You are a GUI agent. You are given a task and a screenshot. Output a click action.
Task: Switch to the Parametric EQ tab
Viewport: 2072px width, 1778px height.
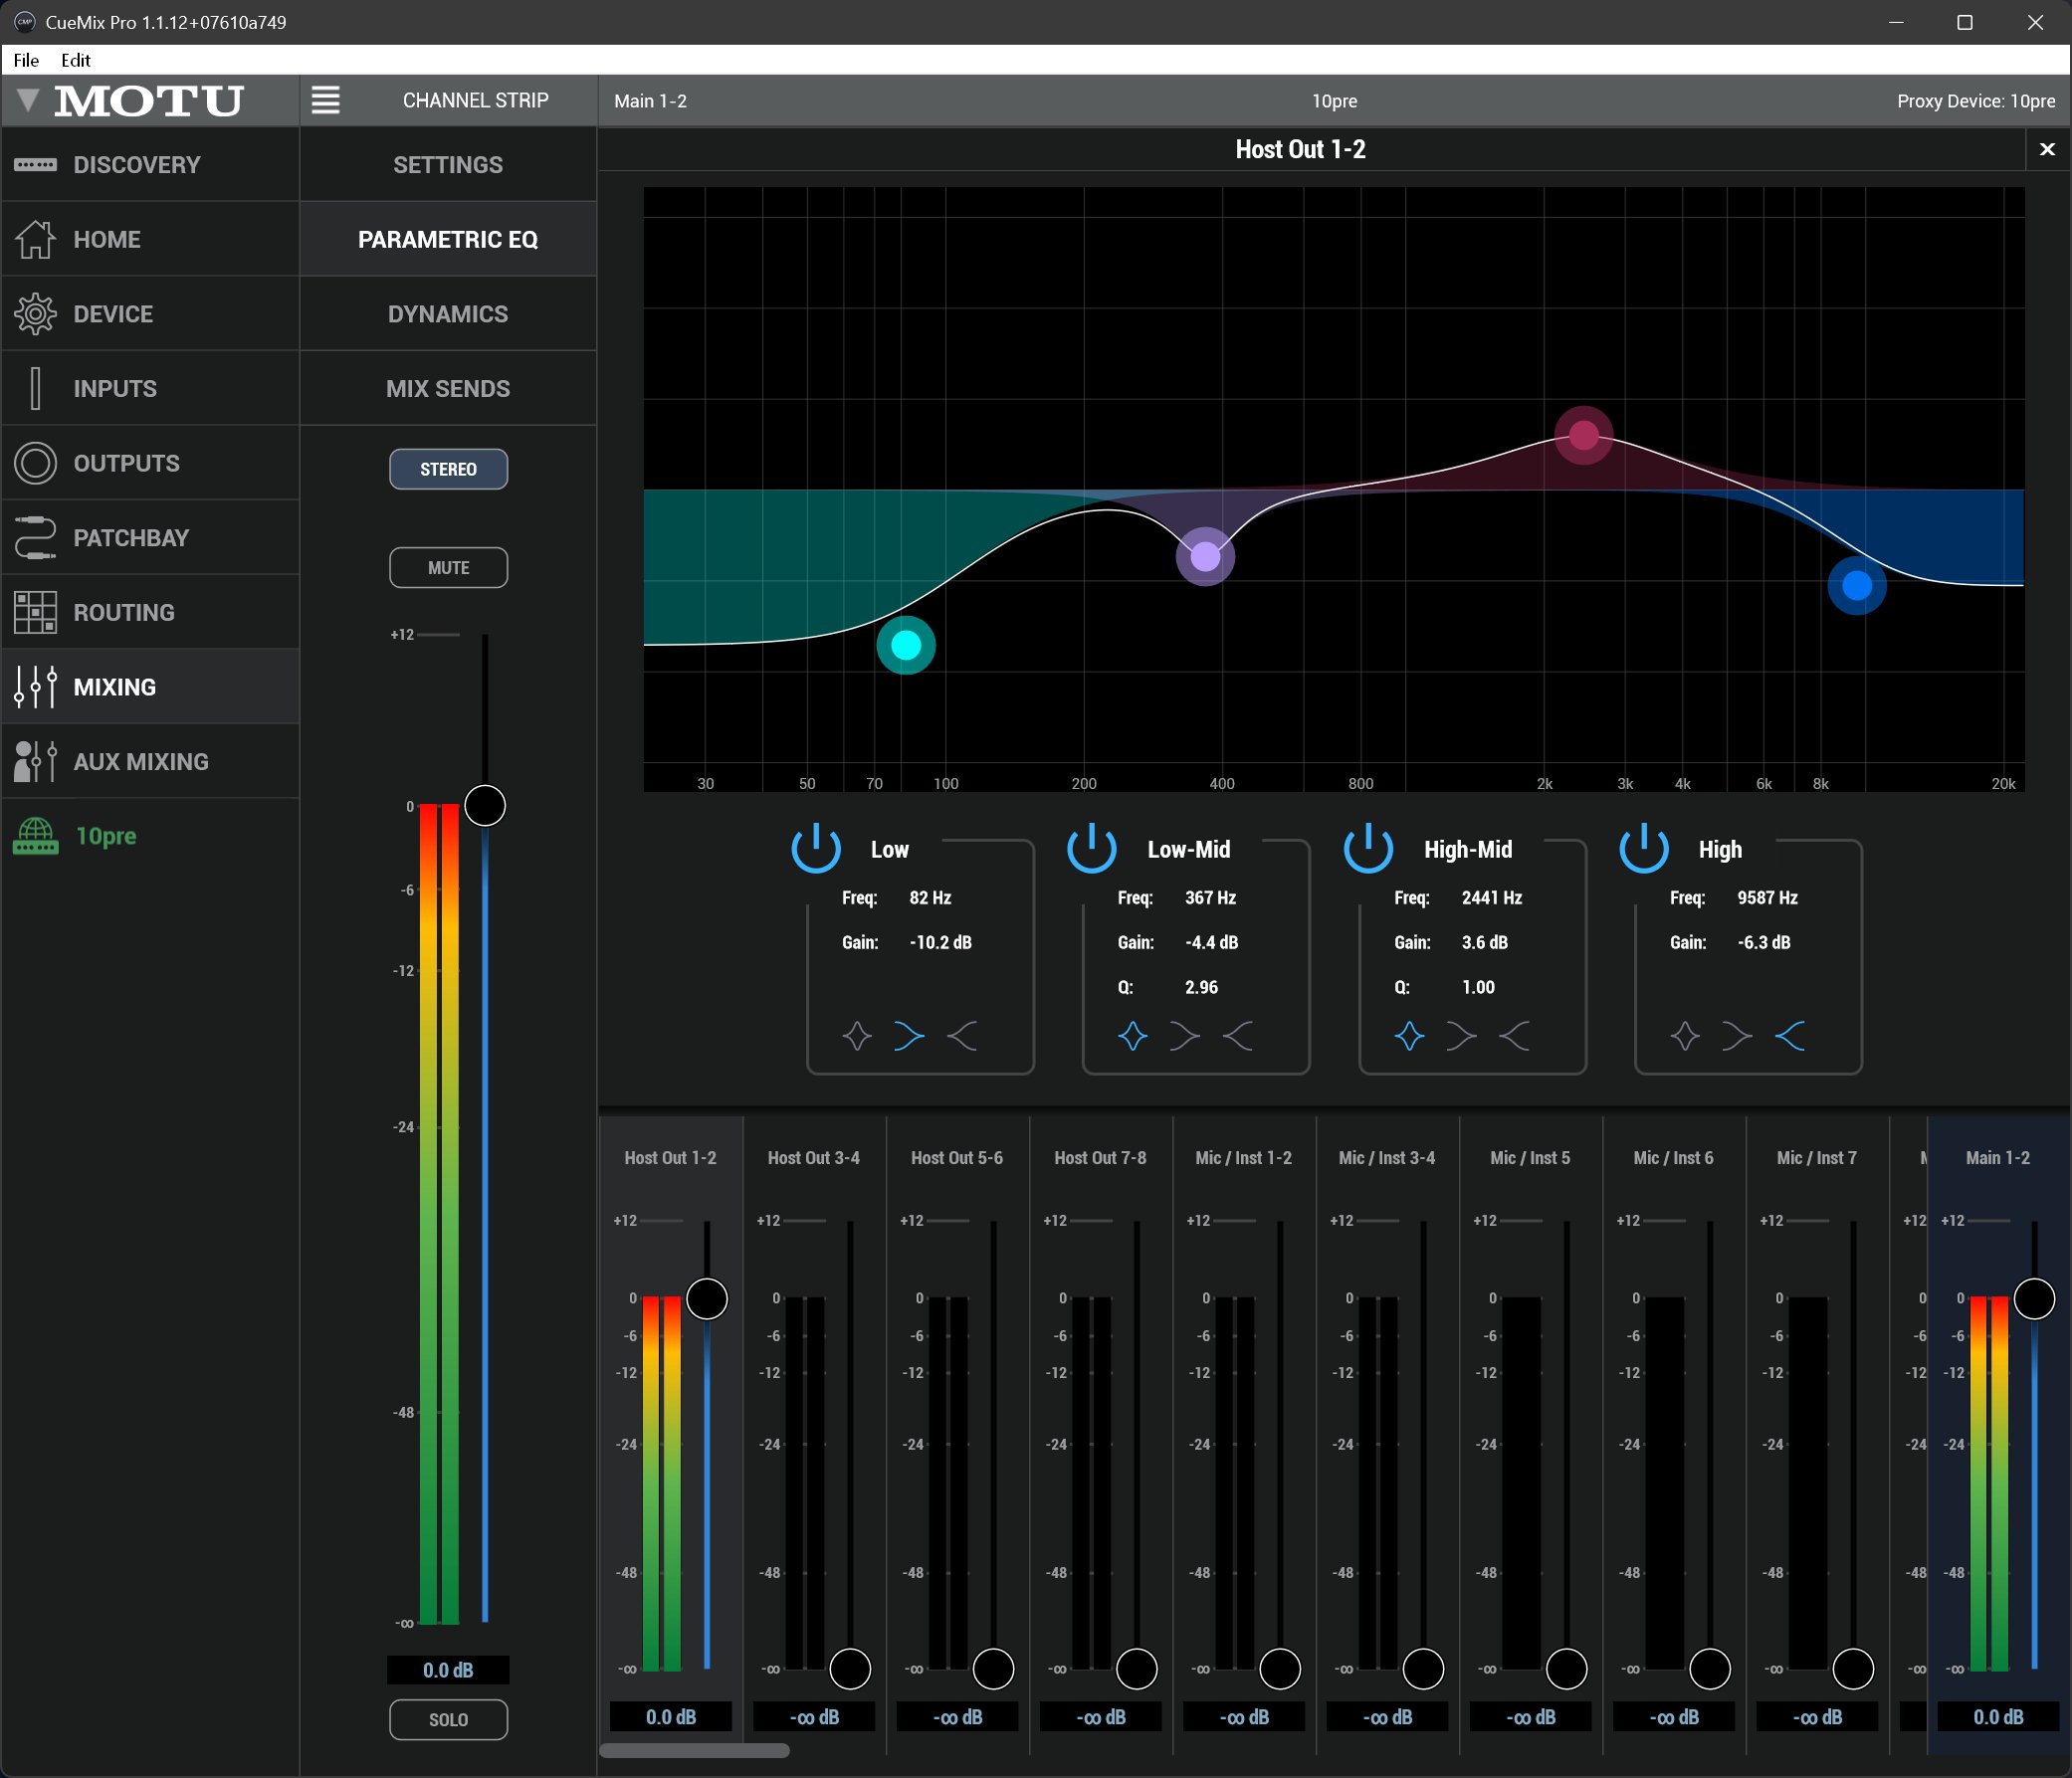448,239
